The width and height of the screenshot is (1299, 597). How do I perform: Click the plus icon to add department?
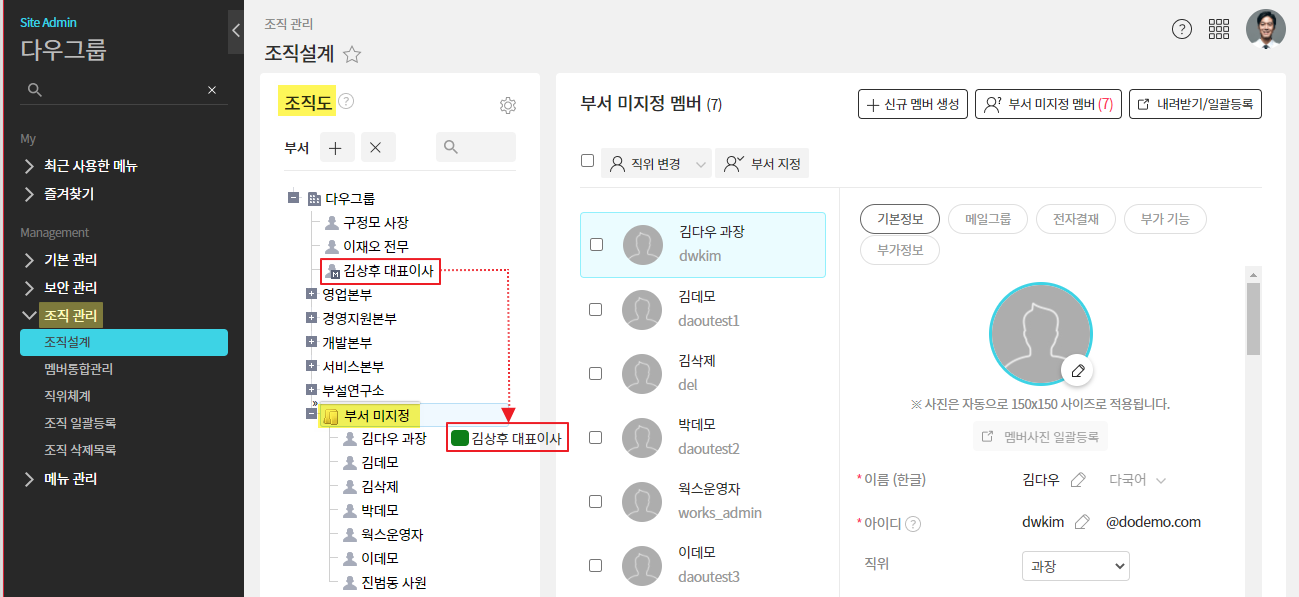pyautogui.click(x=335, y=147)
